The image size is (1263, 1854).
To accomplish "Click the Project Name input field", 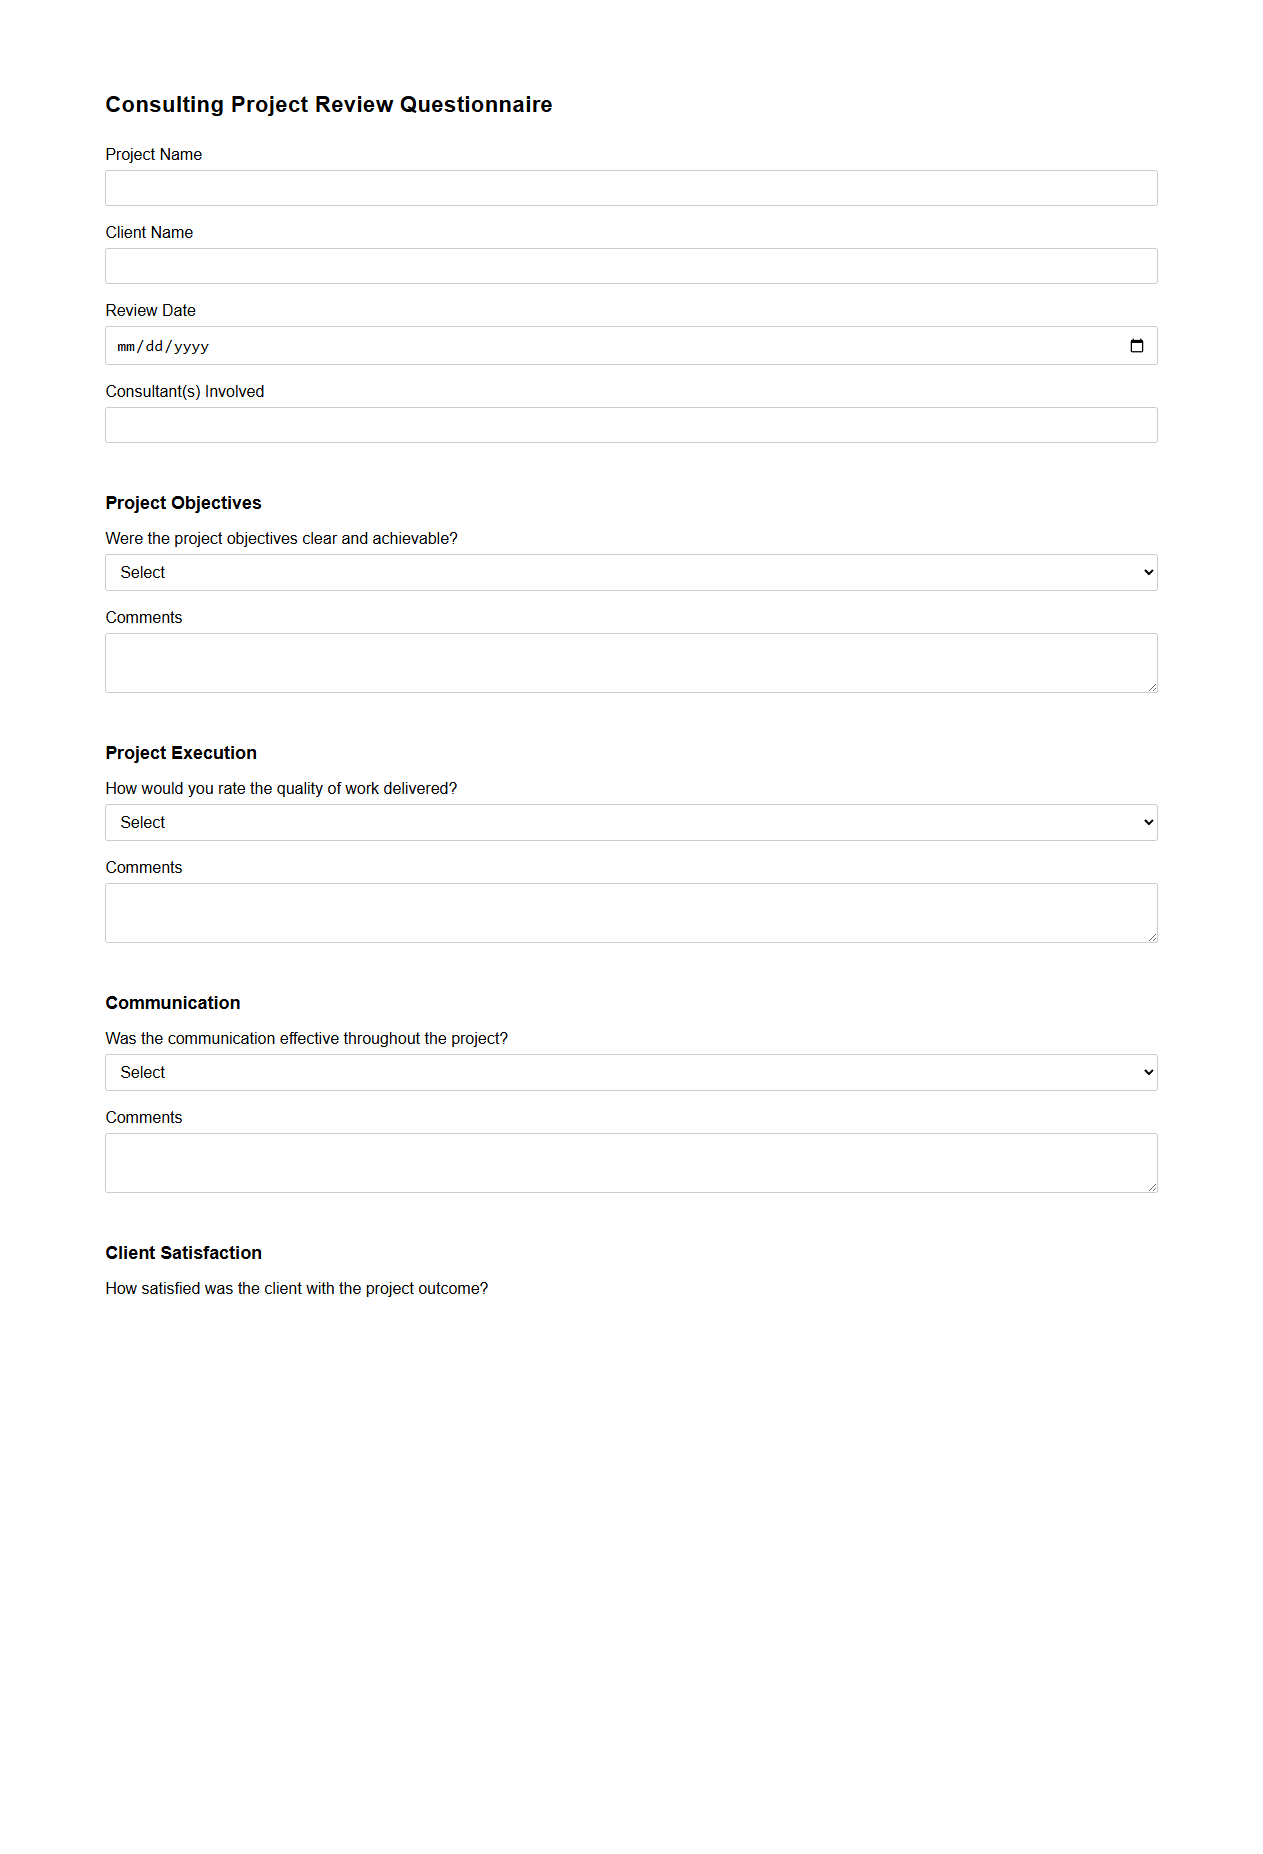I will (630, 187).
